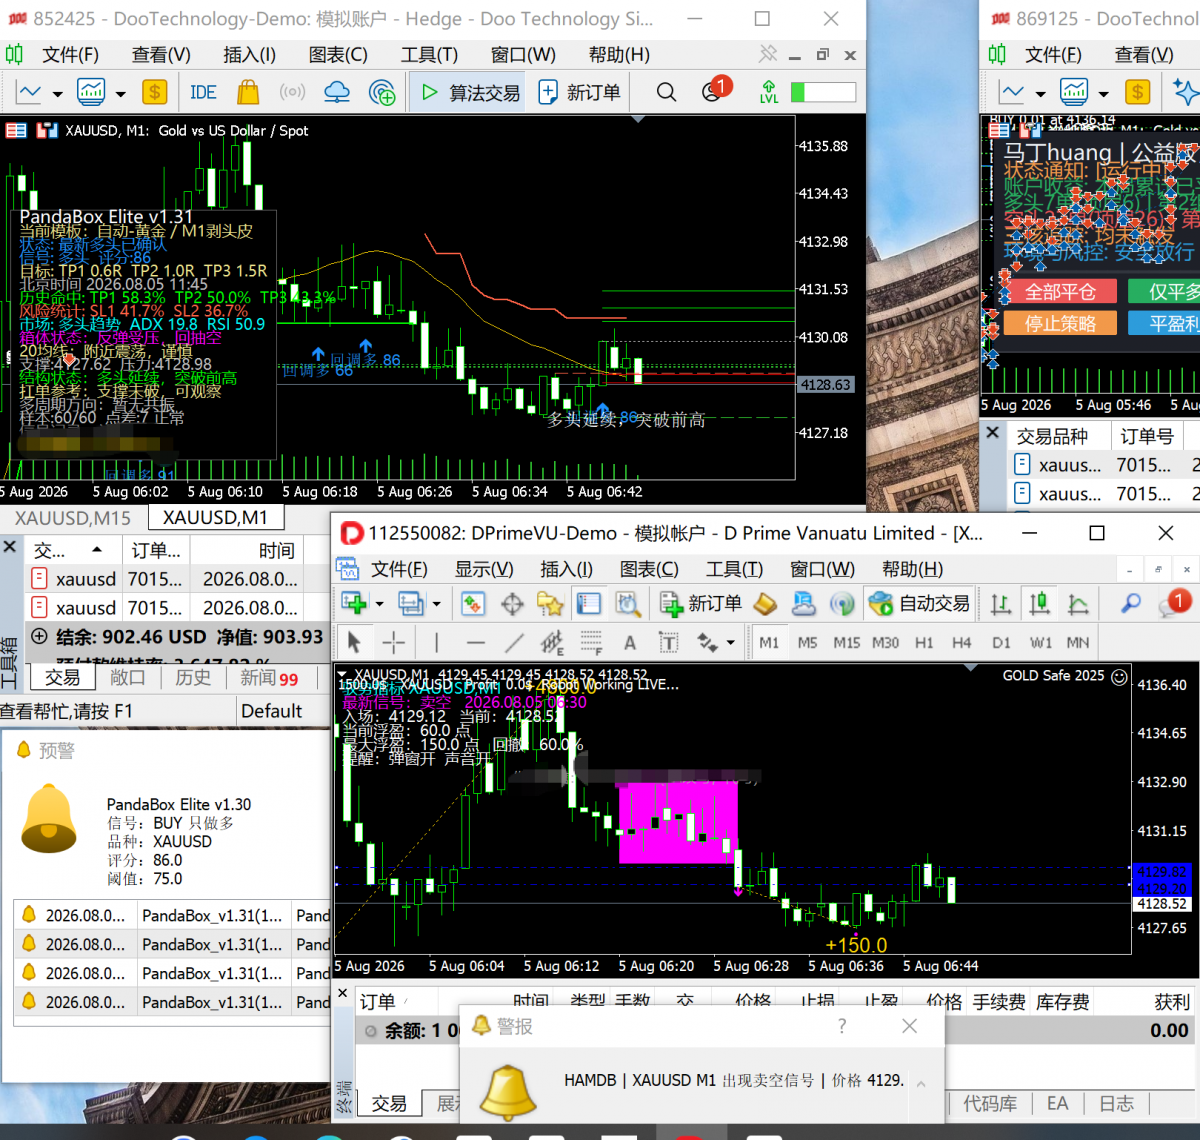Open 显示(V) menu in the DPrimeVU window

pos(484,569)
